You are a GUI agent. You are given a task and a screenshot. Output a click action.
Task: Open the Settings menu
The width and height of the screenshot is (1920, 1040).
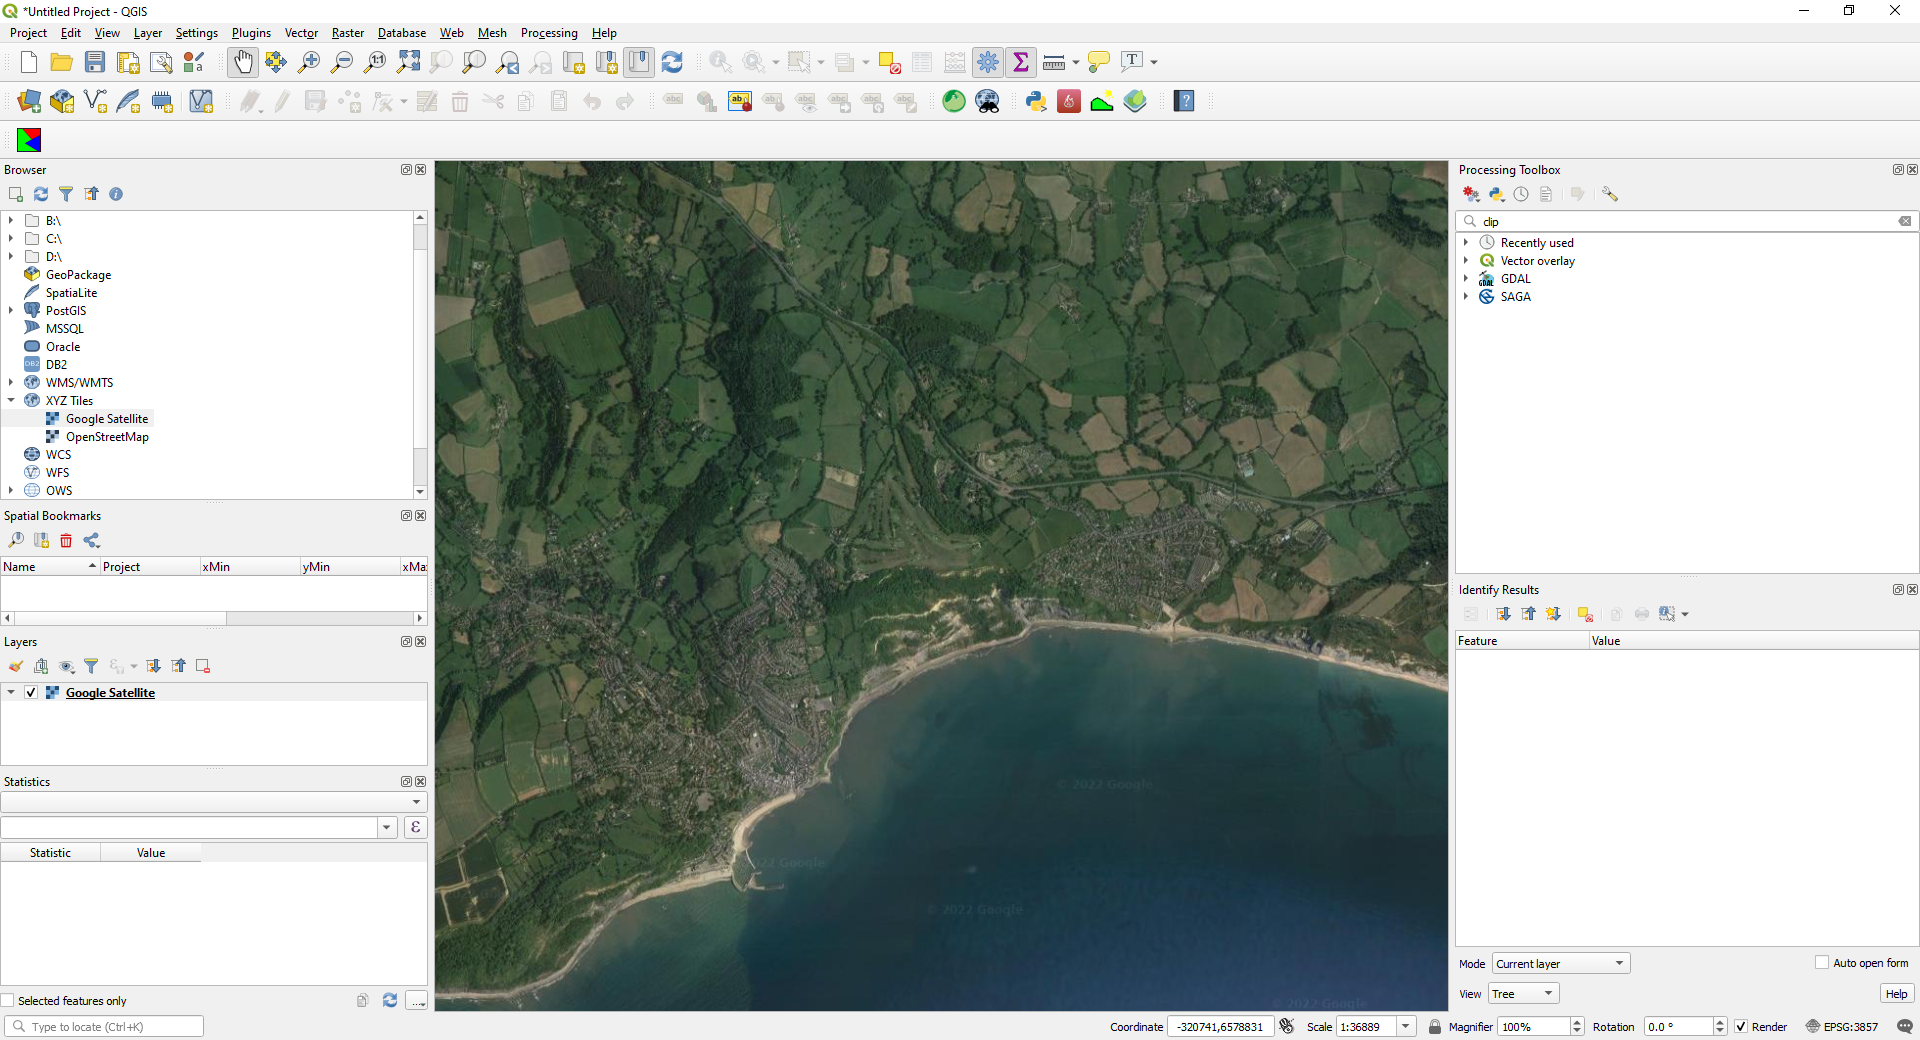[x=196, y=33]
